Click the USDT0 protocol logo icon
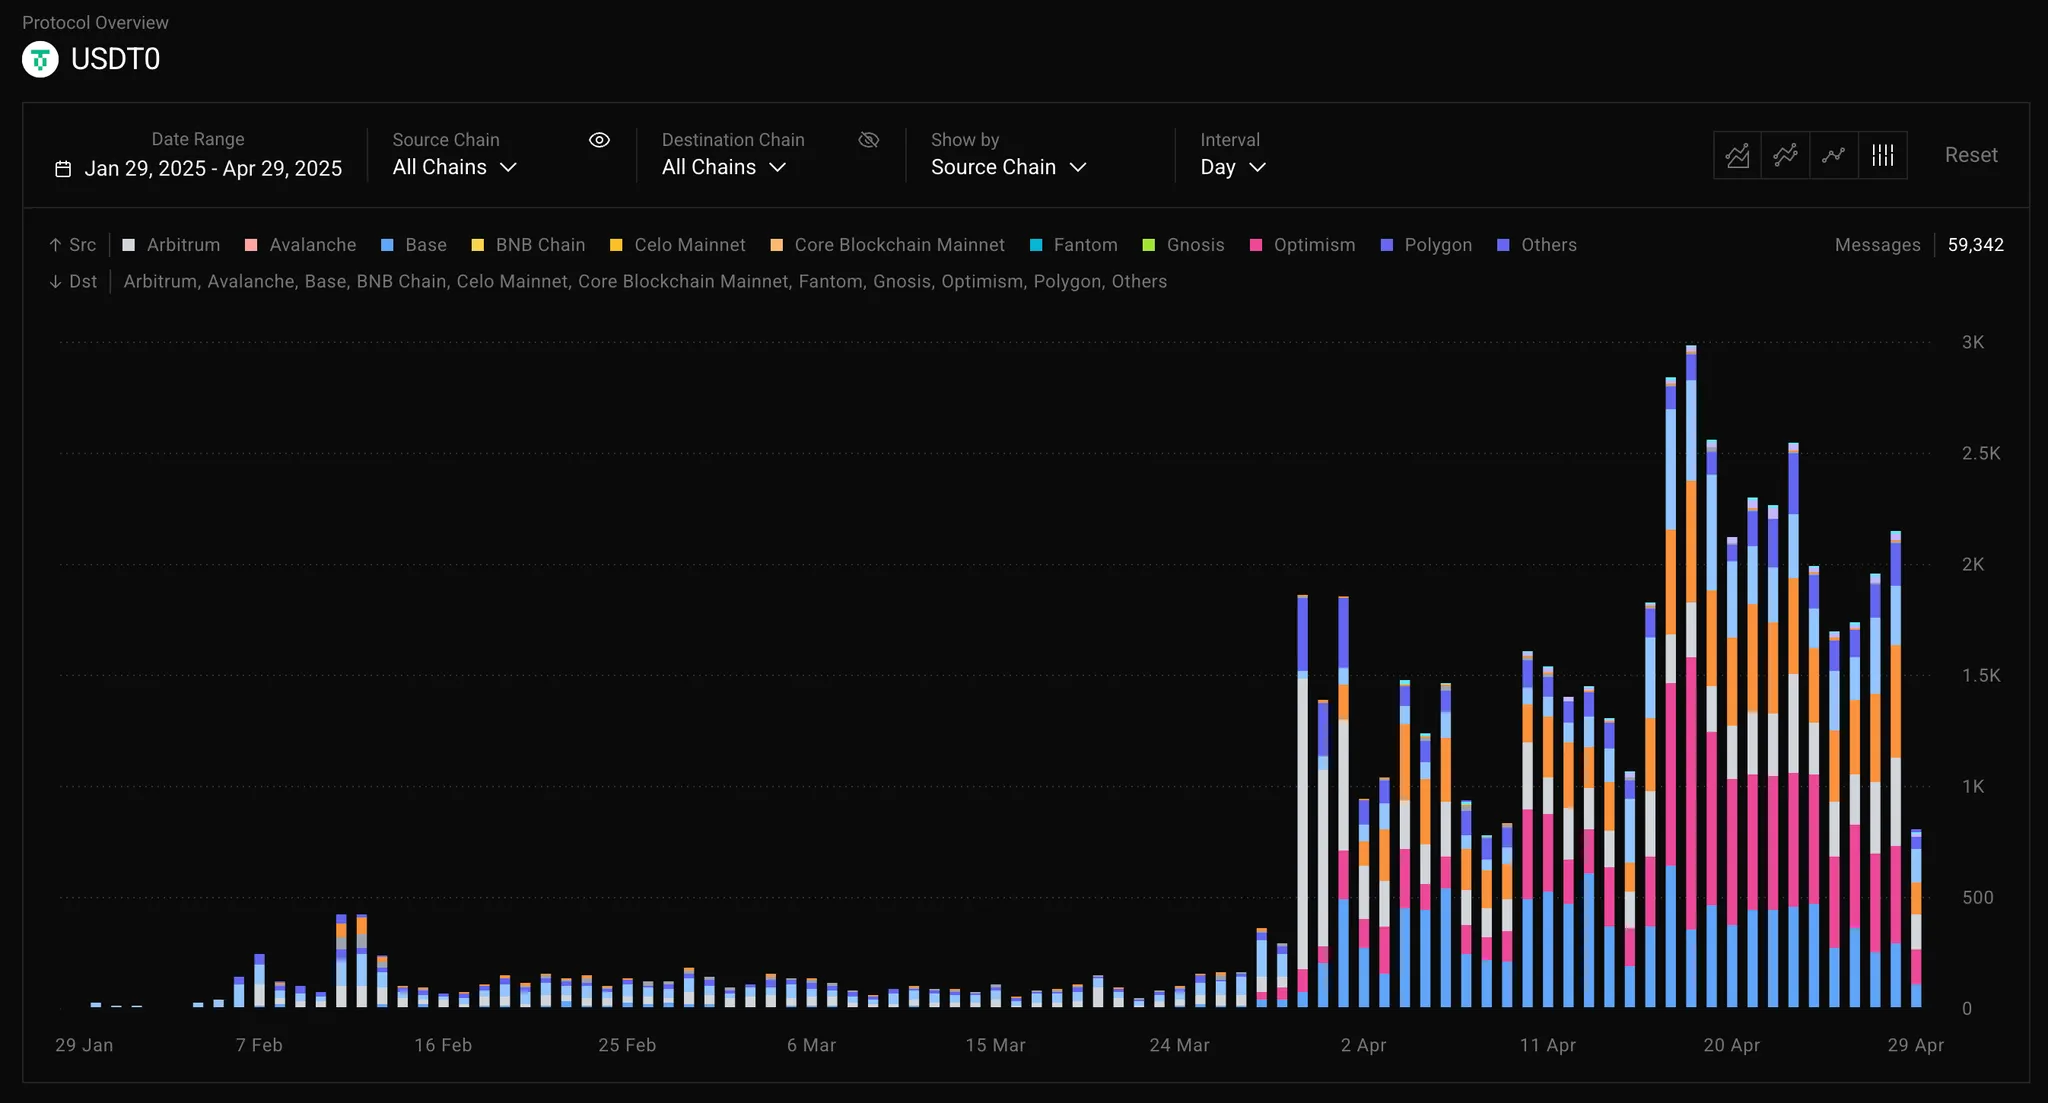Image resolution: width=2048 pixels, height=1103 pixels. coord(40,60)
